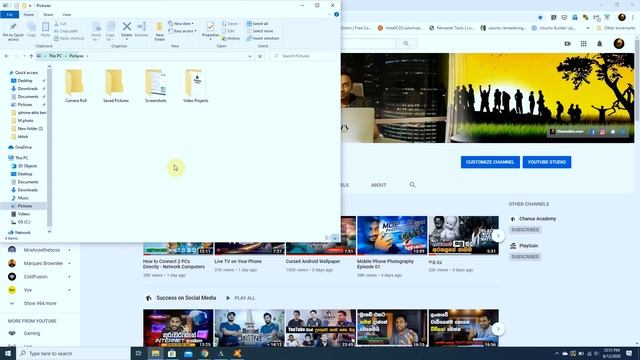Click Type here to search box

tap(73, 353)
